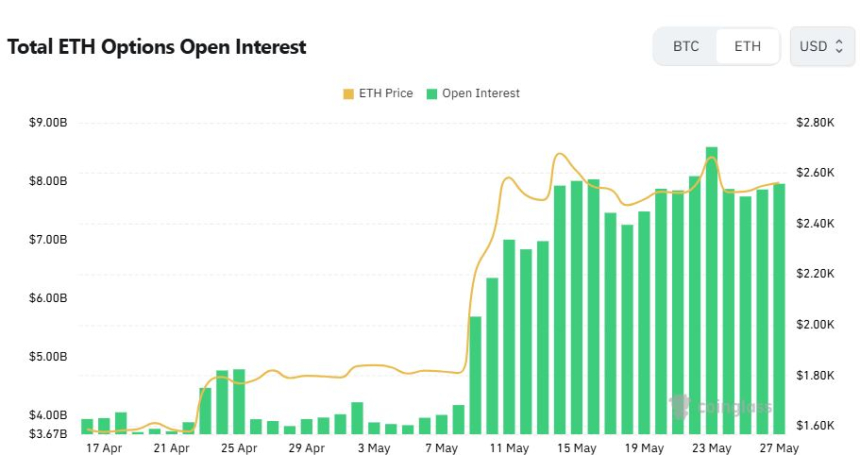Screen dimensions: 860x455
Task: Click the bar above 3 May label
Action: pos(374,428)
